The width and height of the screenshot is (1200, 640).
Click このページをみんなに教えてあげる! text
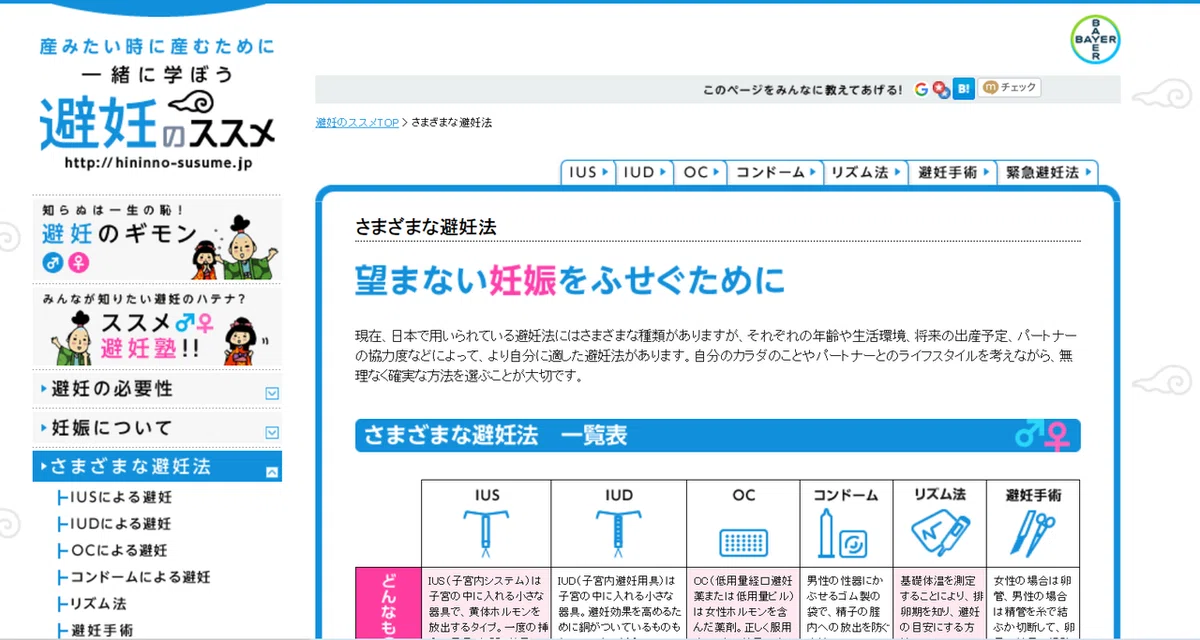pos(803,89)
